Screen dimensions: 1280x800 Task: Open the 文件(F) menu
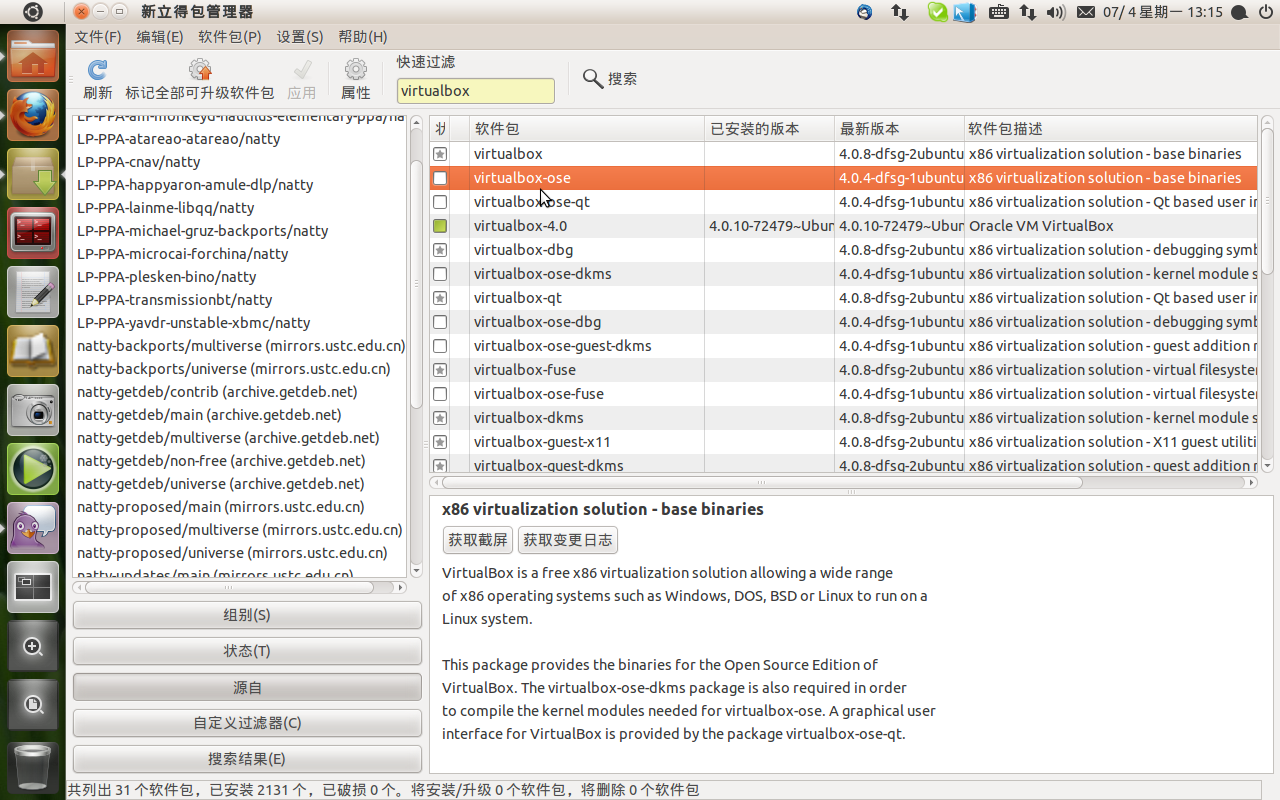(98, 37)
